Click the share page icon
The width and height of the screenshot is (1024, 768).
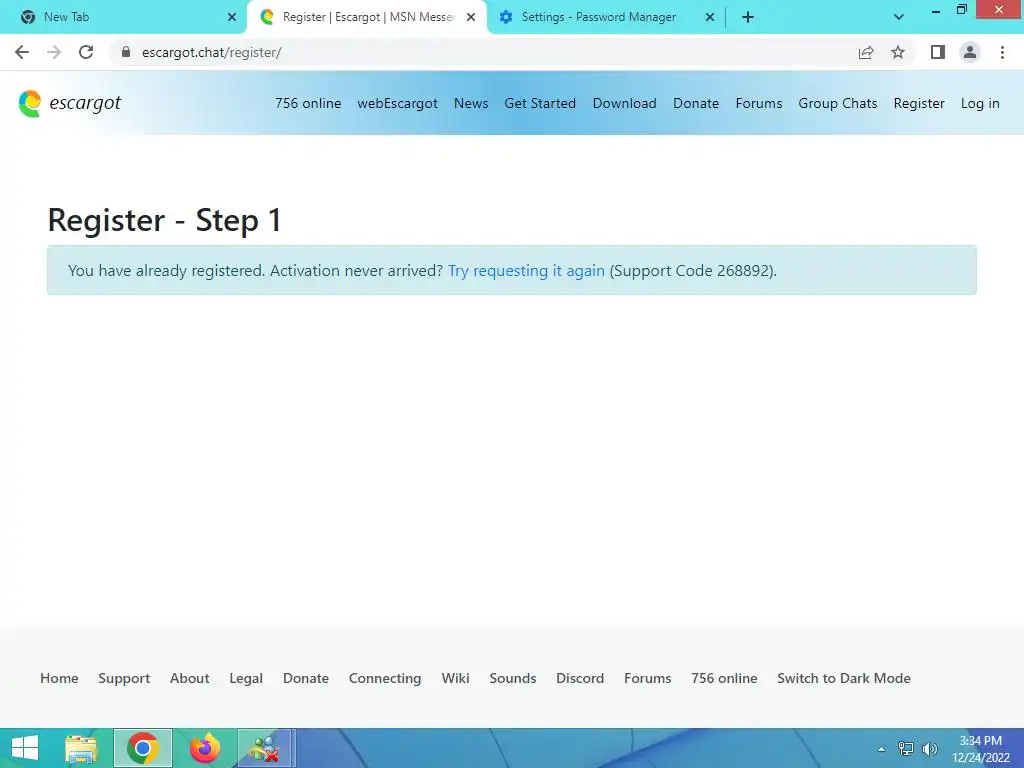point(866,52)
